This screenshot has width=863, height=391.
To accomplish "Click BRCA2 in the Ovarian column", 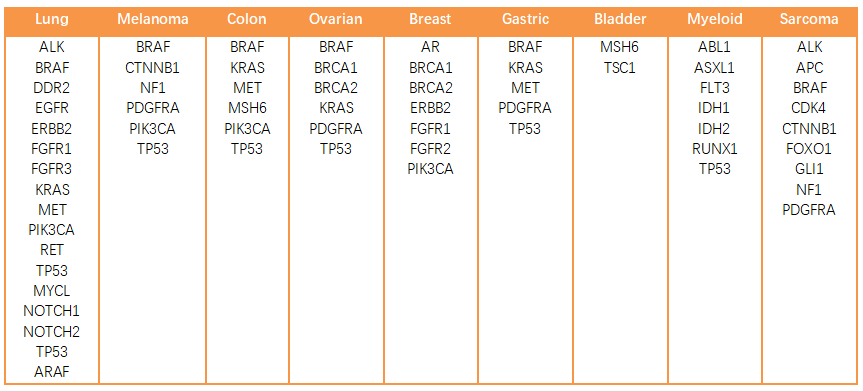I will [x=336, y=88].
